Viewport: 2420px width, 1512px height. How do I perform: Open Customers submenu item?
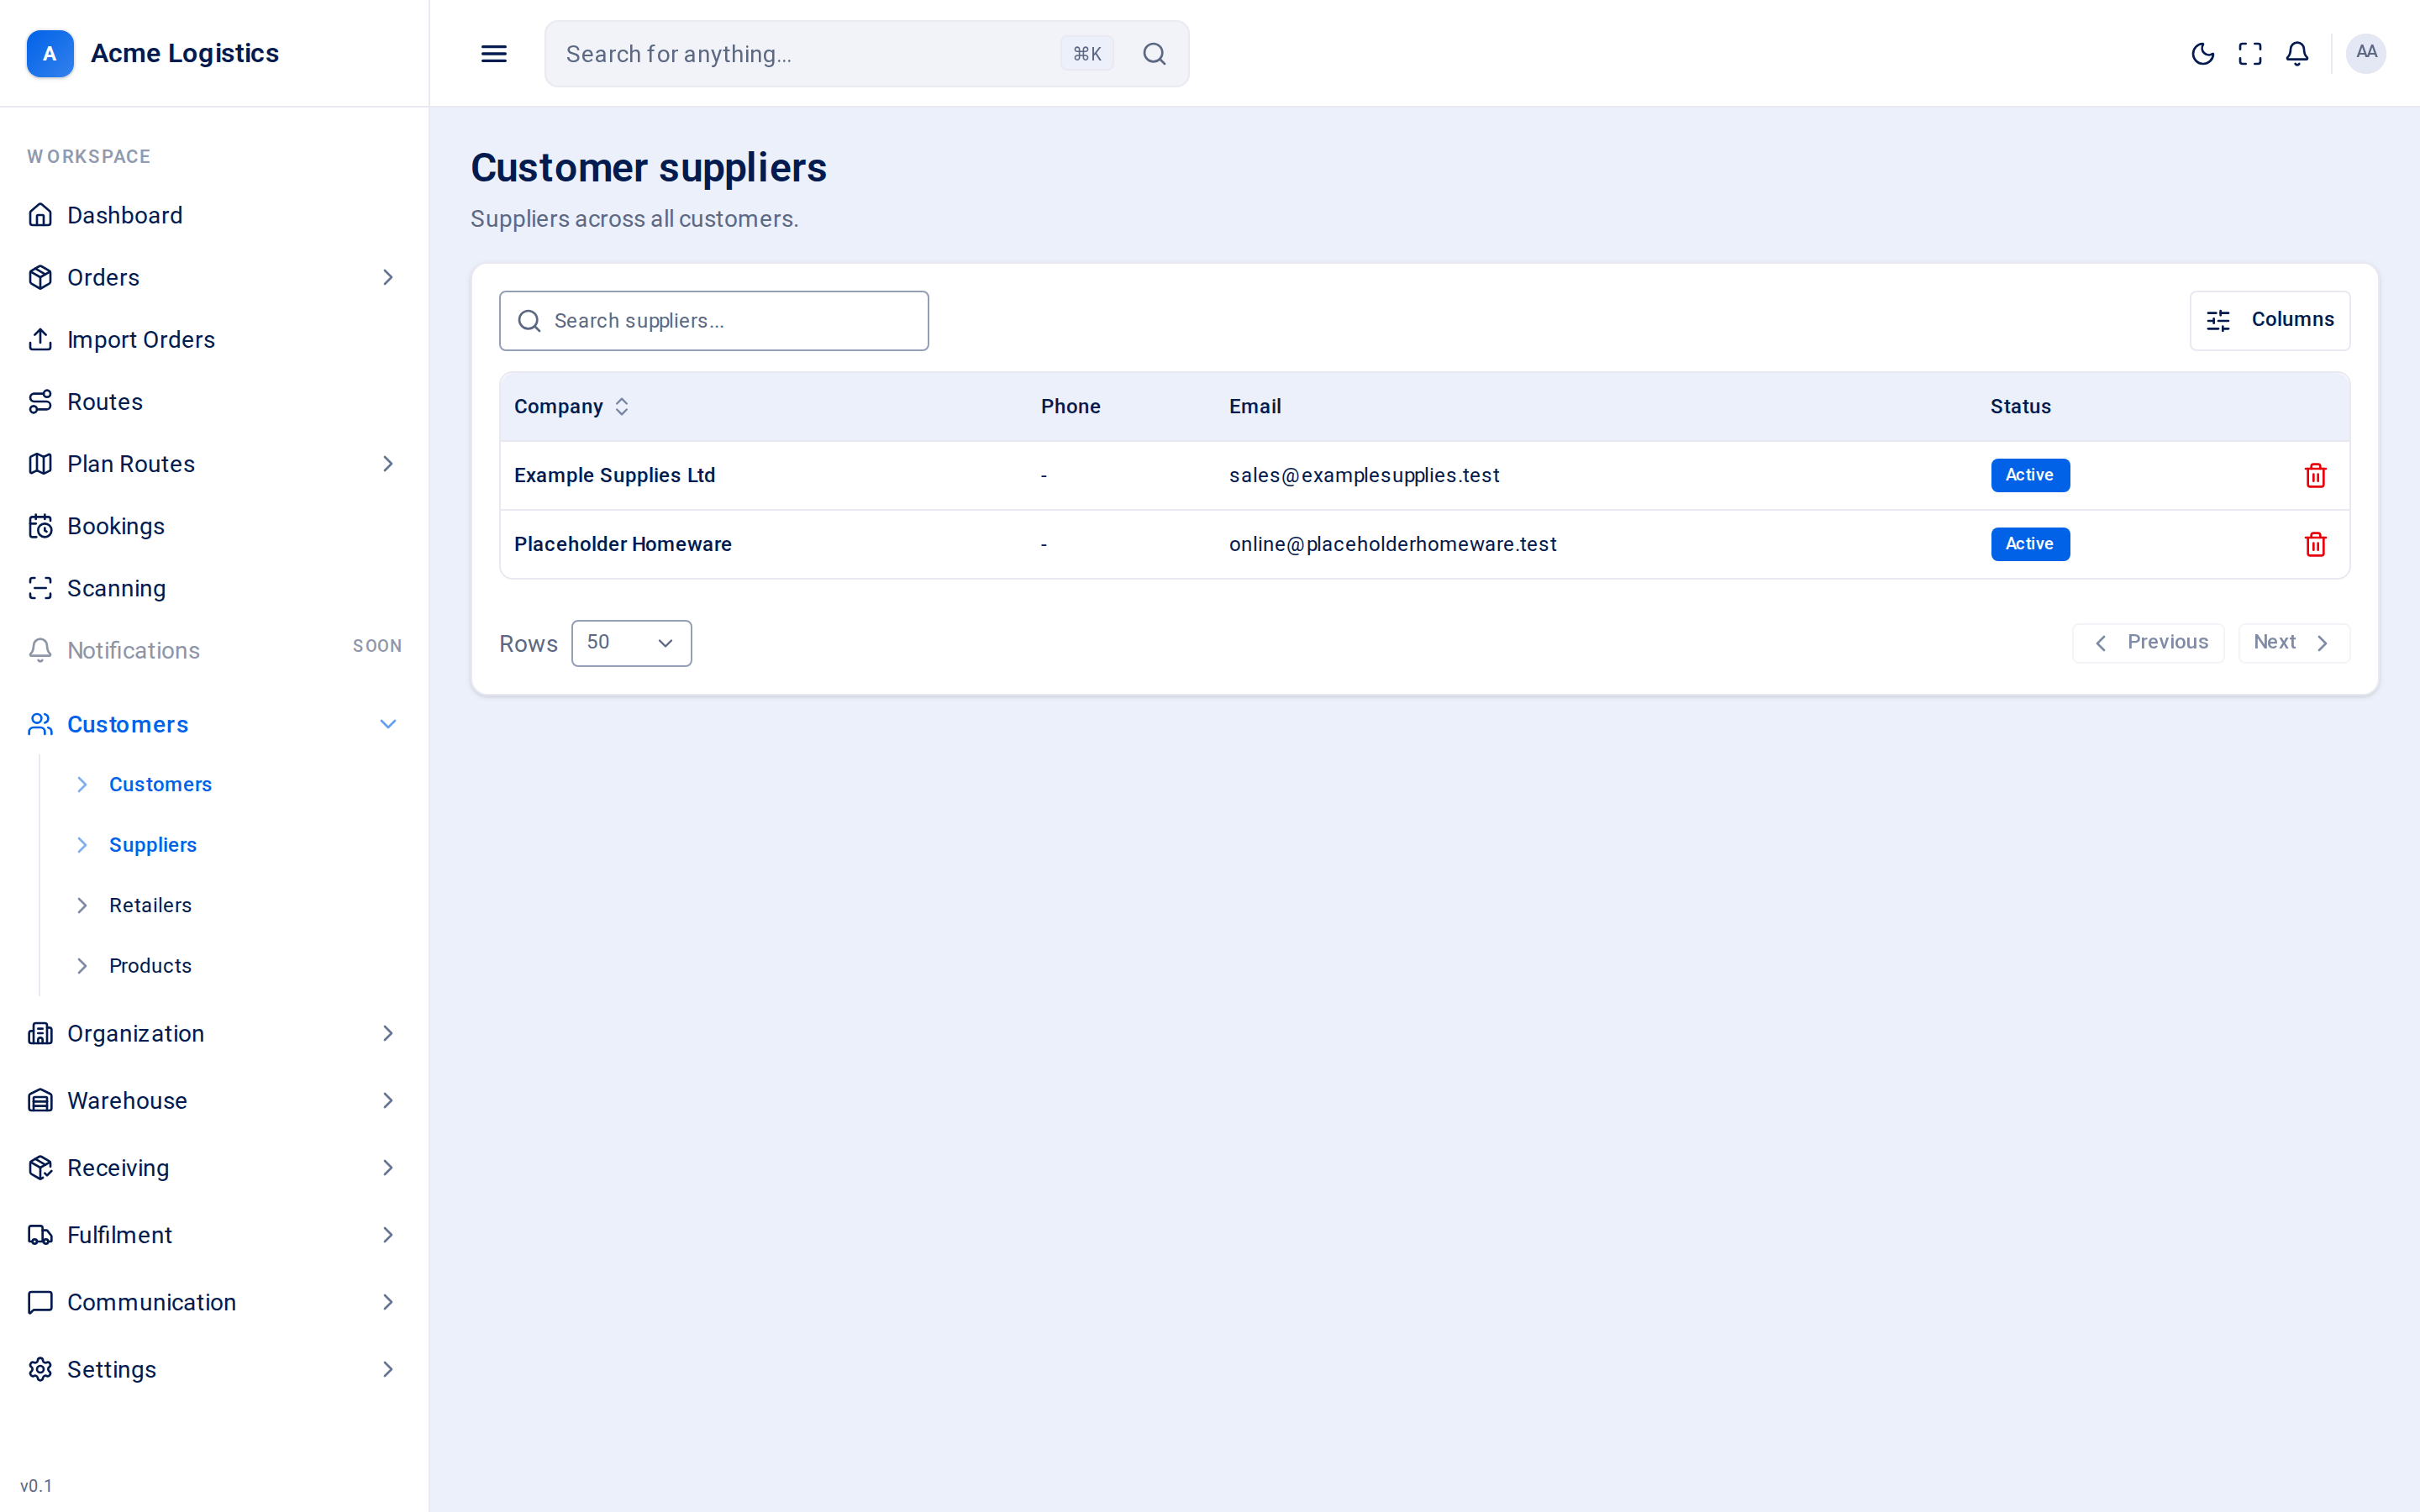coord(160,784)
